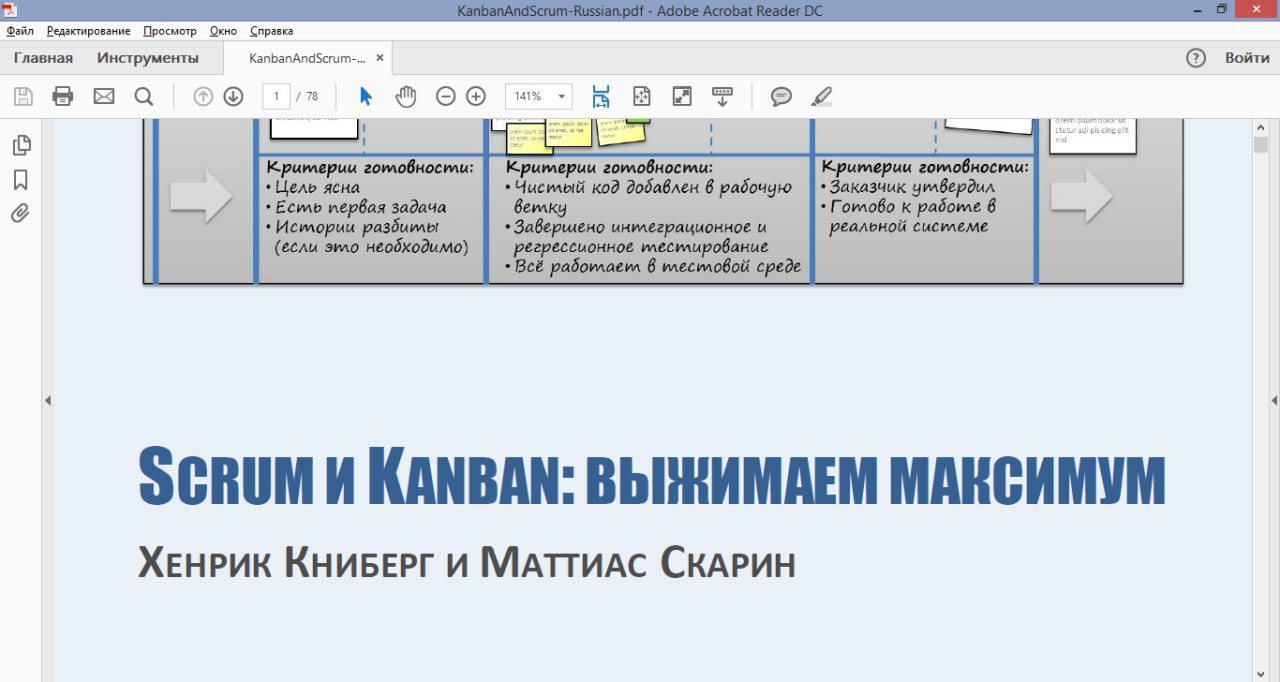Expand the left navigation pane arrow
1280x682 pixels.
tap(47, 400)
